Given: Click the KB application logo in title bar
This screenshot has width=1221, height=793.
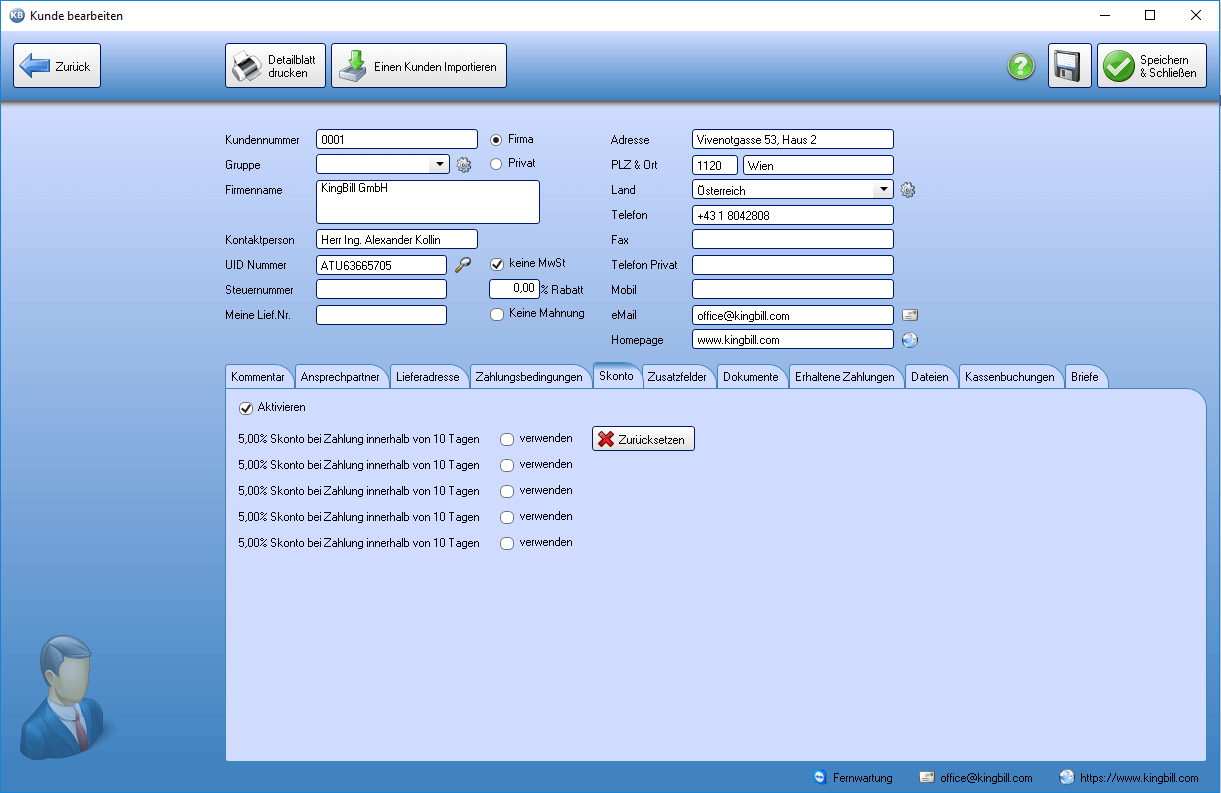Looking at the screenshot, I should click(16, 16).
